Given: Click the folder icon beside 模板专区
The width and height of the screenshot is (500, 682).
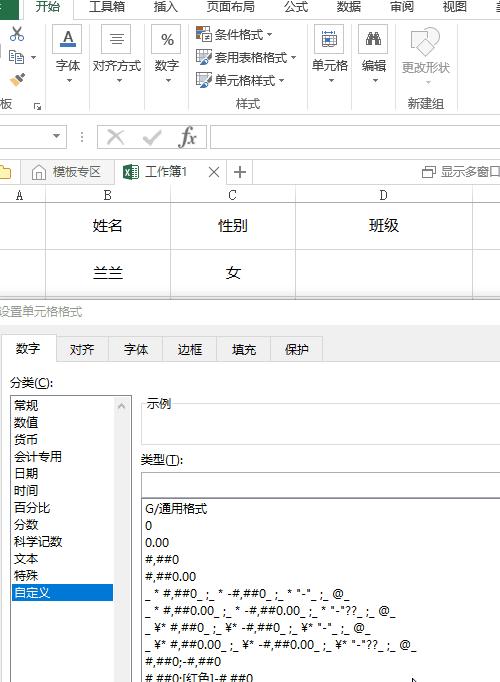Looking at the screenshot, I should point(5,172).
